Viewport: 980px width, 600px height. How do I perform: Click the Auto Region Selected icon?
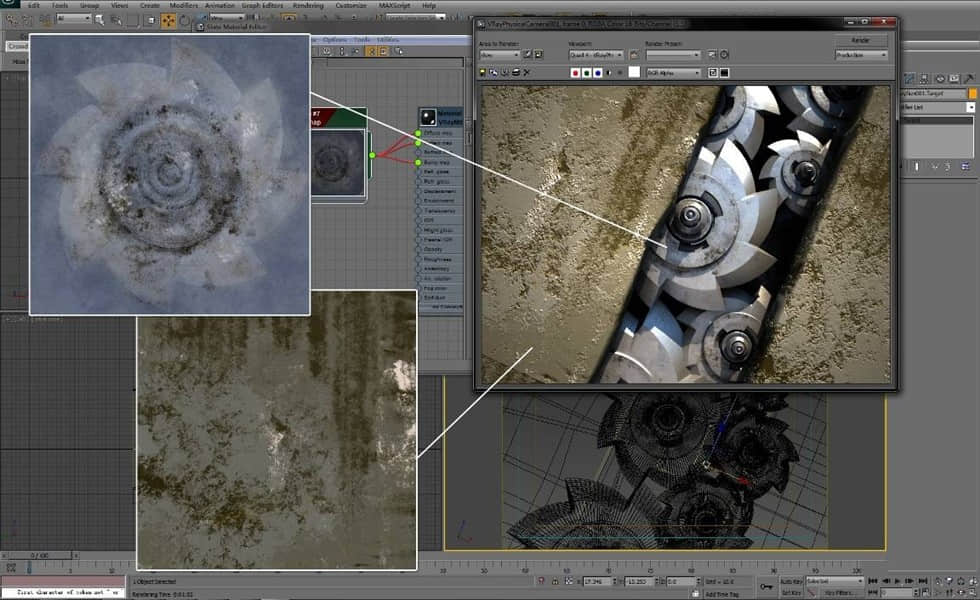[538, 55]
